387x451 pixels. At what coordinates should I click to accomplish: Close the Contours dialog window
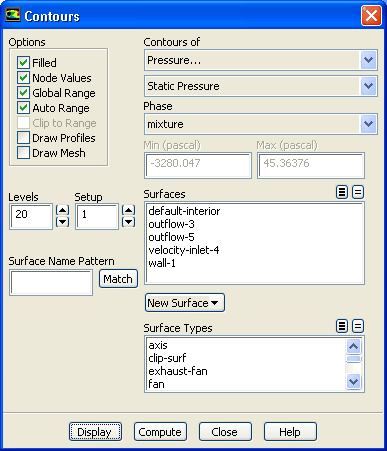371,15
